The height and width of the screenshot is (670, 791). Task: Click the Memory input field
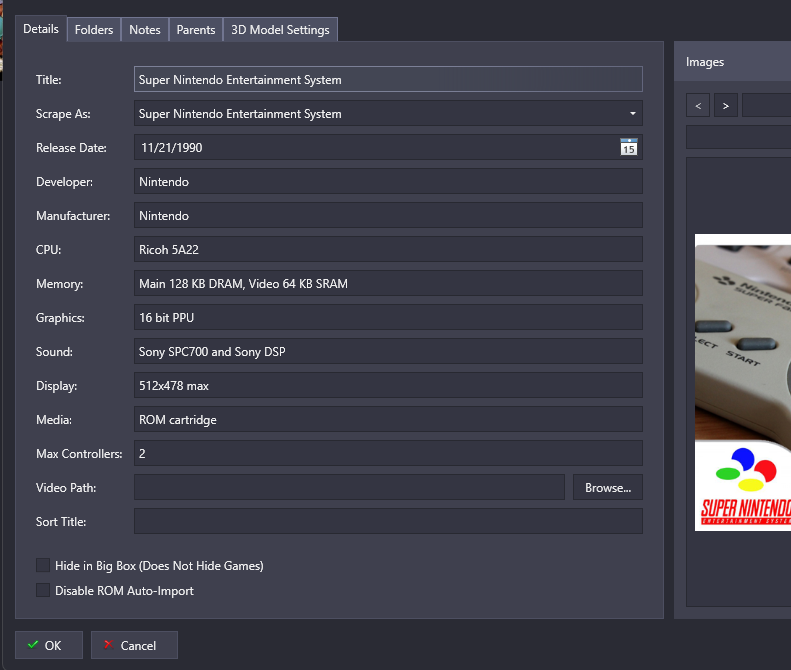click(x=388, y=284)
